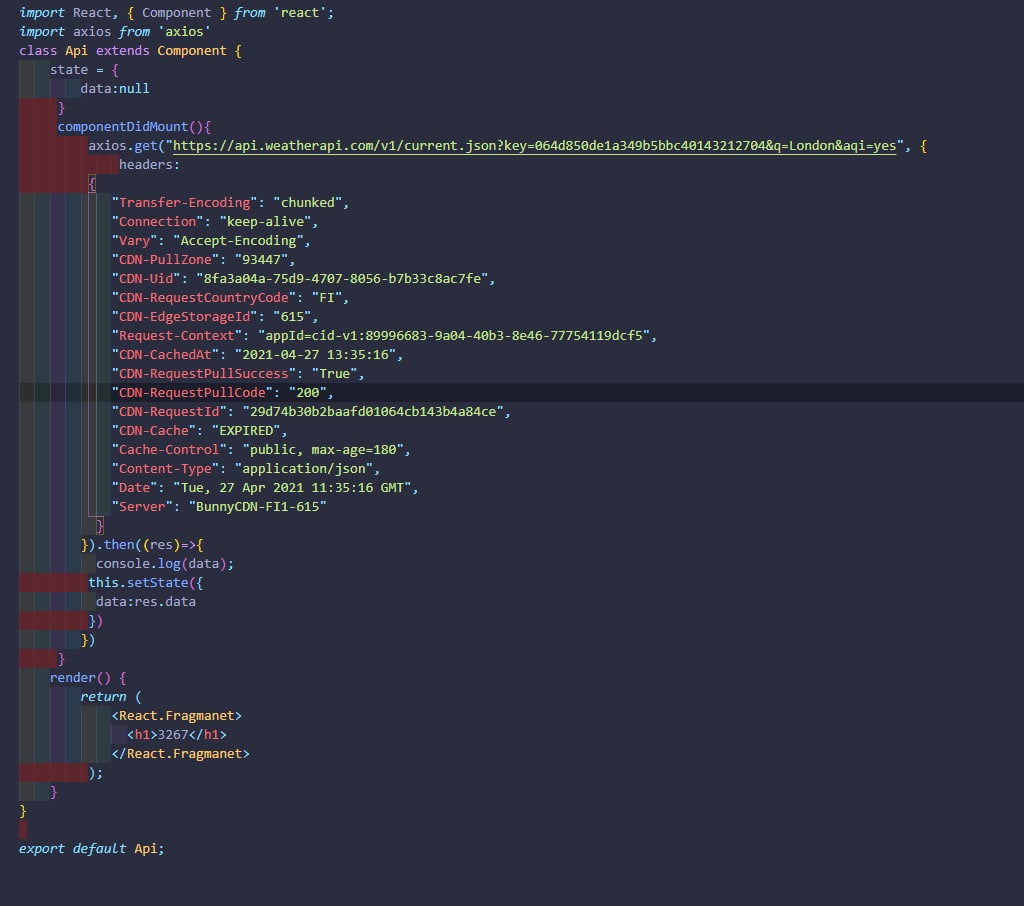The image size is (1024, 906).
Task: Click "CDN-EdgeStorageId": "615" line
Action: click(214, 316)
